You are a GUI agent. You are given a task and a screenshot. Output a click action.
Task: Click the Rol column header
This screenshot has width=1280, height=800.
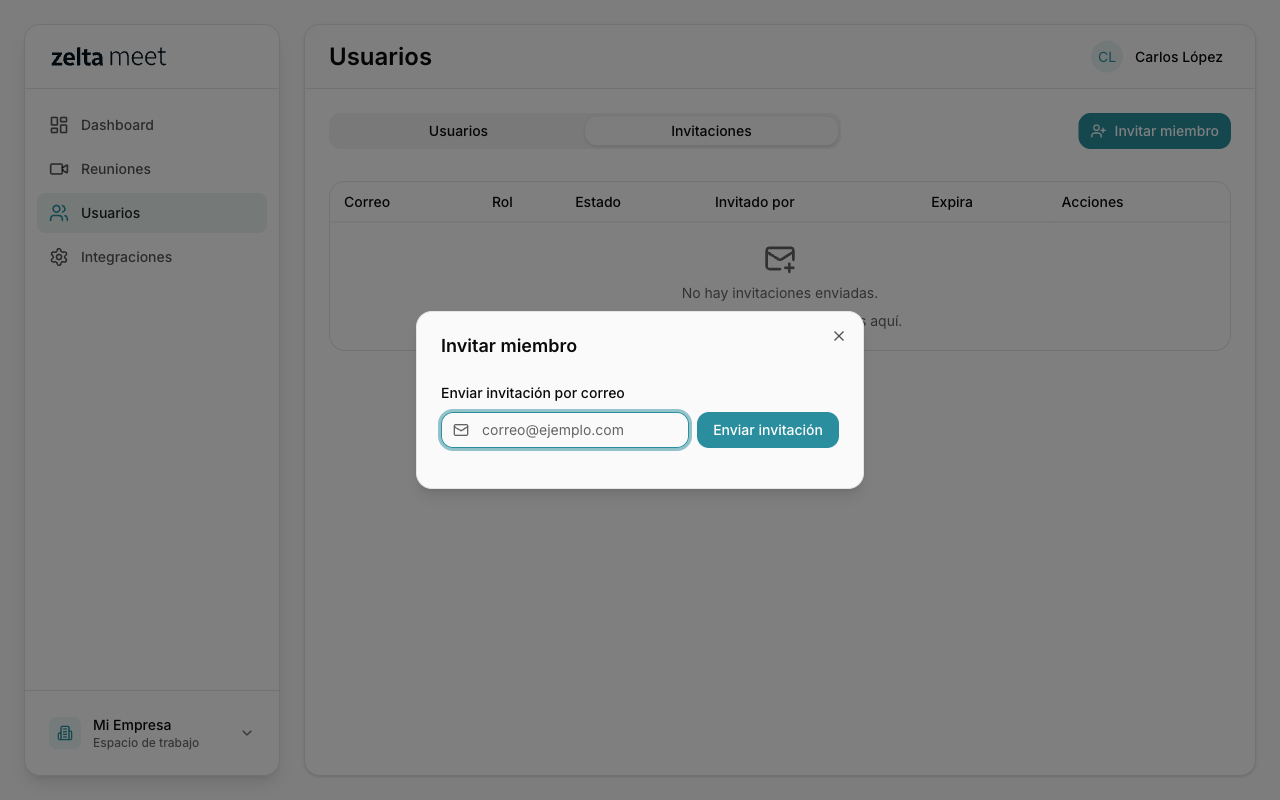[x=502, y=202]
